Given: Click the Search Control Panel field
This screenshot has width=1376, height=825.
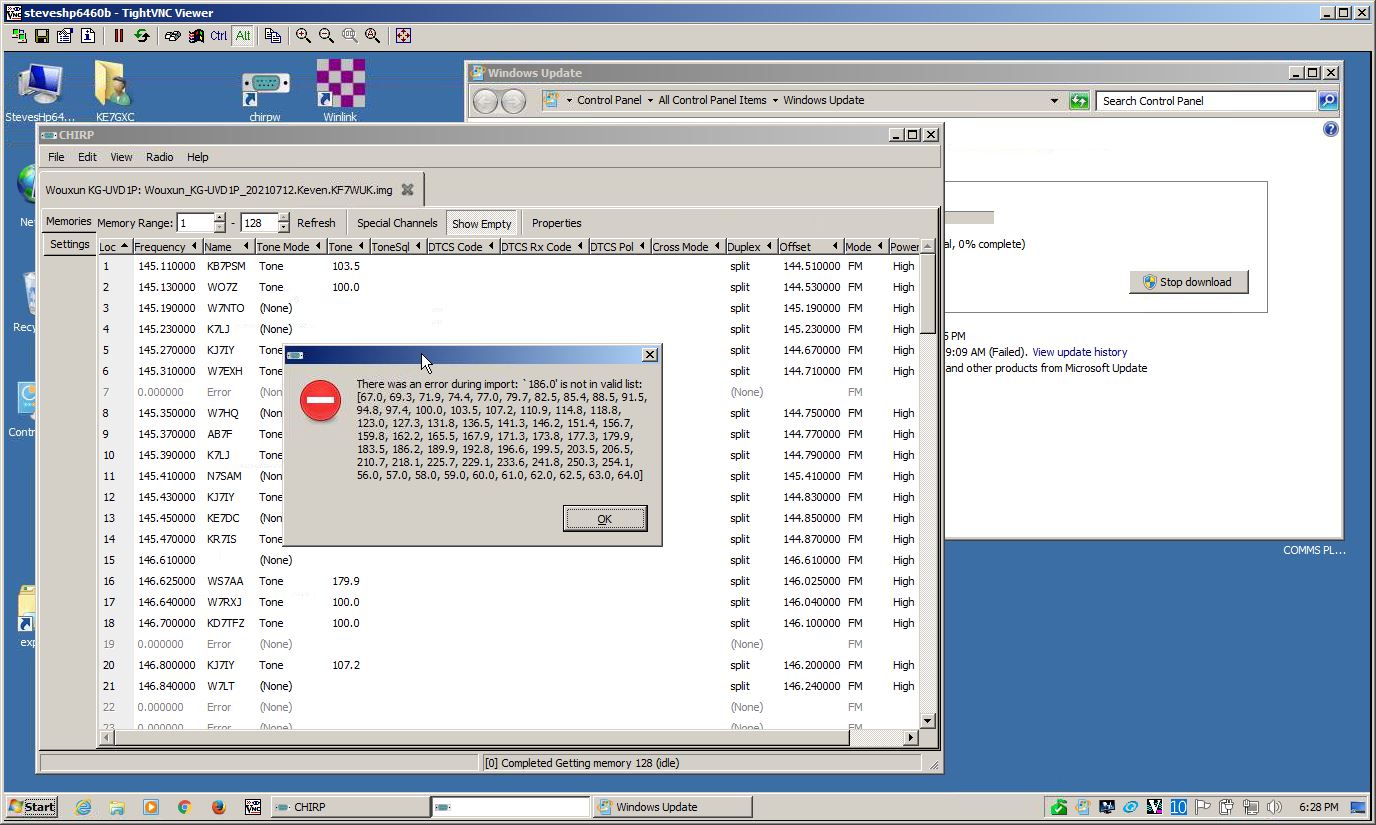Looking at the screenshot, I should pyautogui.click(x=1205, y=100).
